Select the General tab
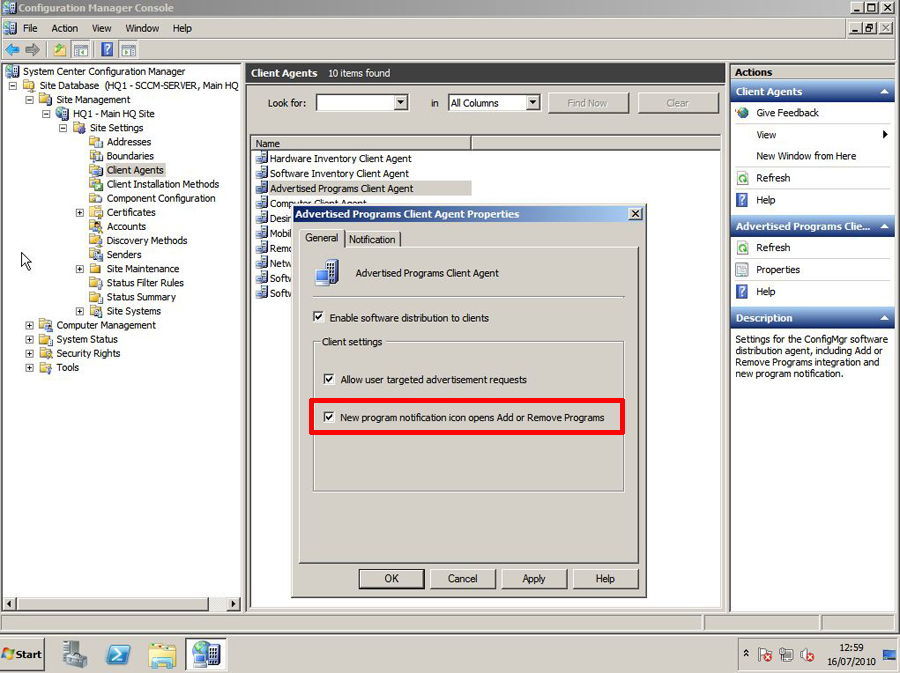The height and width of the screenshot is (673, 900). tap(321, 238)
